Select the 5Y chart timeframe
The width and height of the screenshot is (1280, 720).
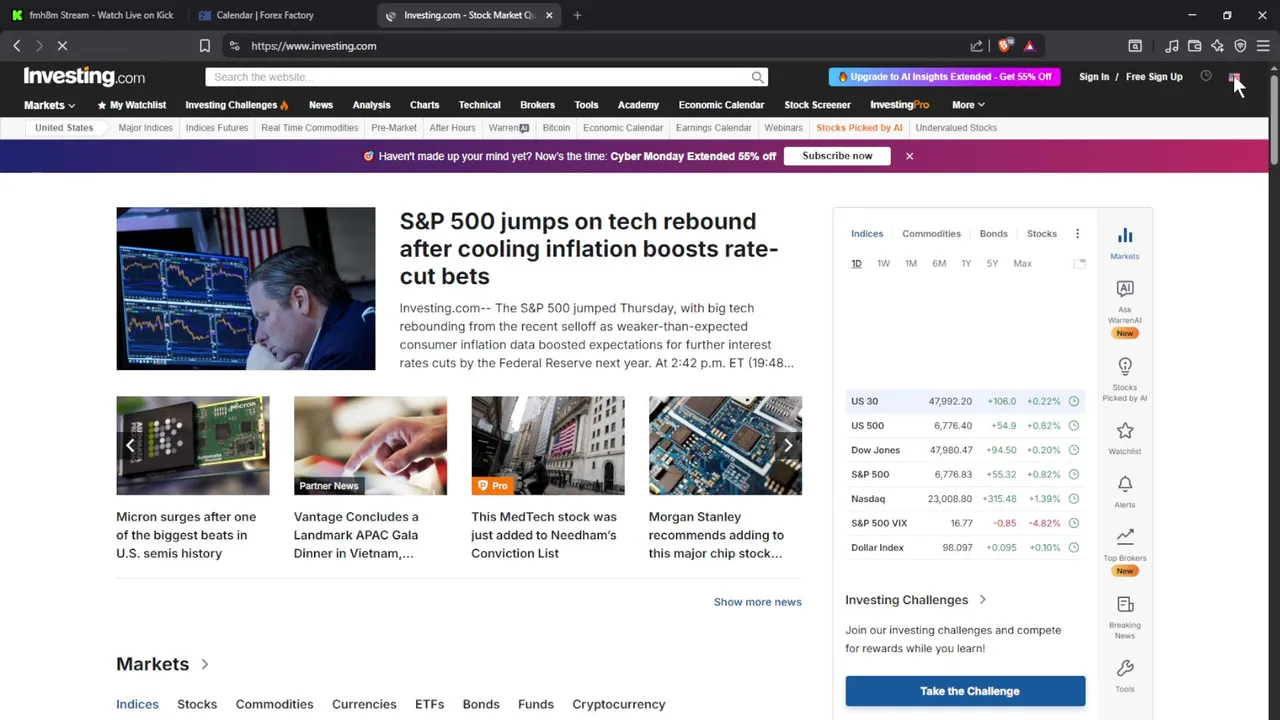click(x=992, y=263)
